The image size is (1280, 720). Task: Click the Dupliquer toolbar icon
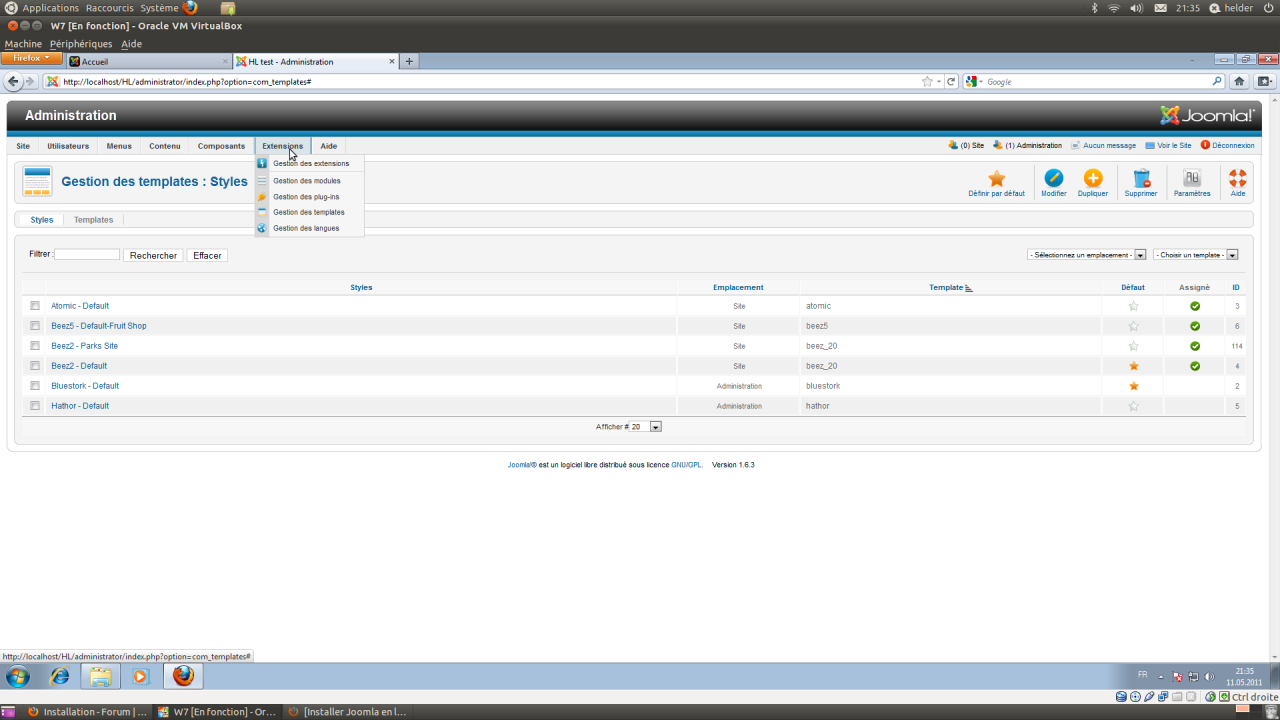pyautogui.click(x=1093, y=179)
